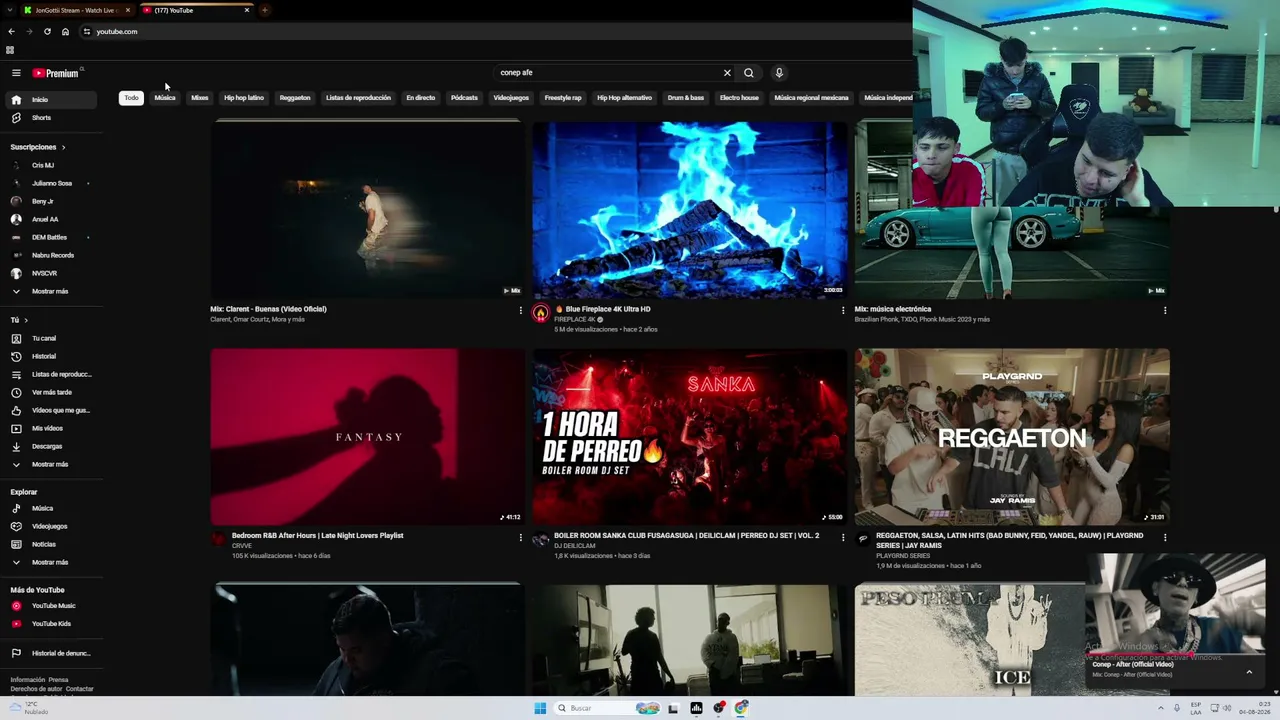Screen dimensions: 1280x720
Task: Select the Freestyle rap filter chip
Action: [563, 98]
